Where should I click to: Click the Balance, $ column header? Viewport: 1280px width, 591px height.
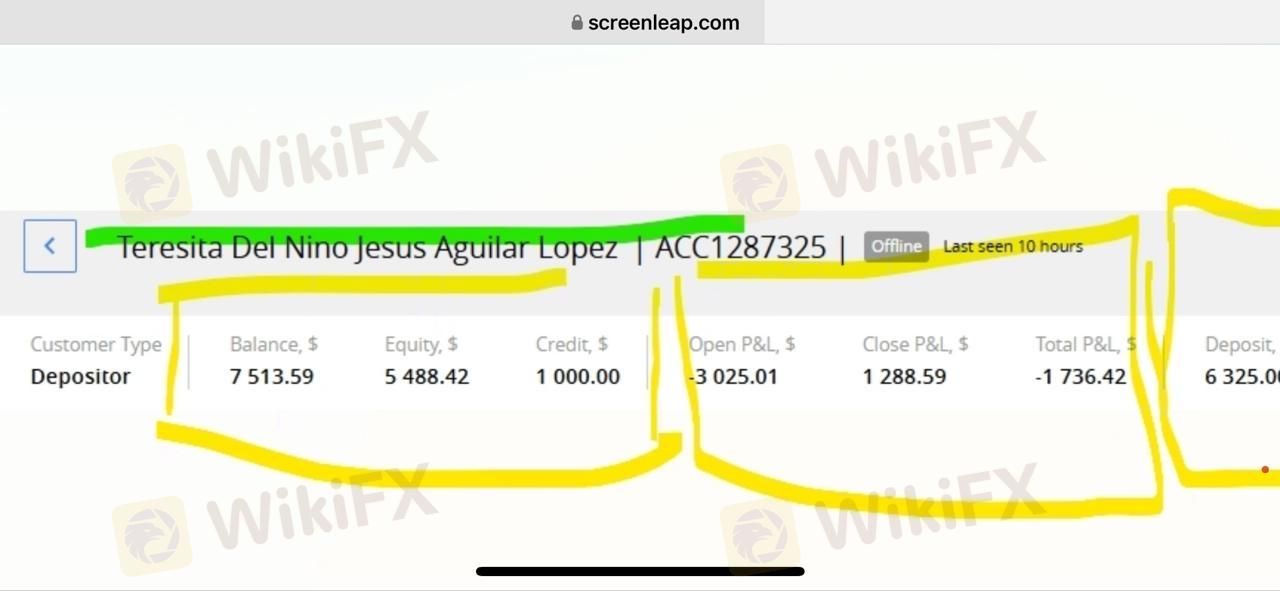pyautogui.click(x=274, y=345)
